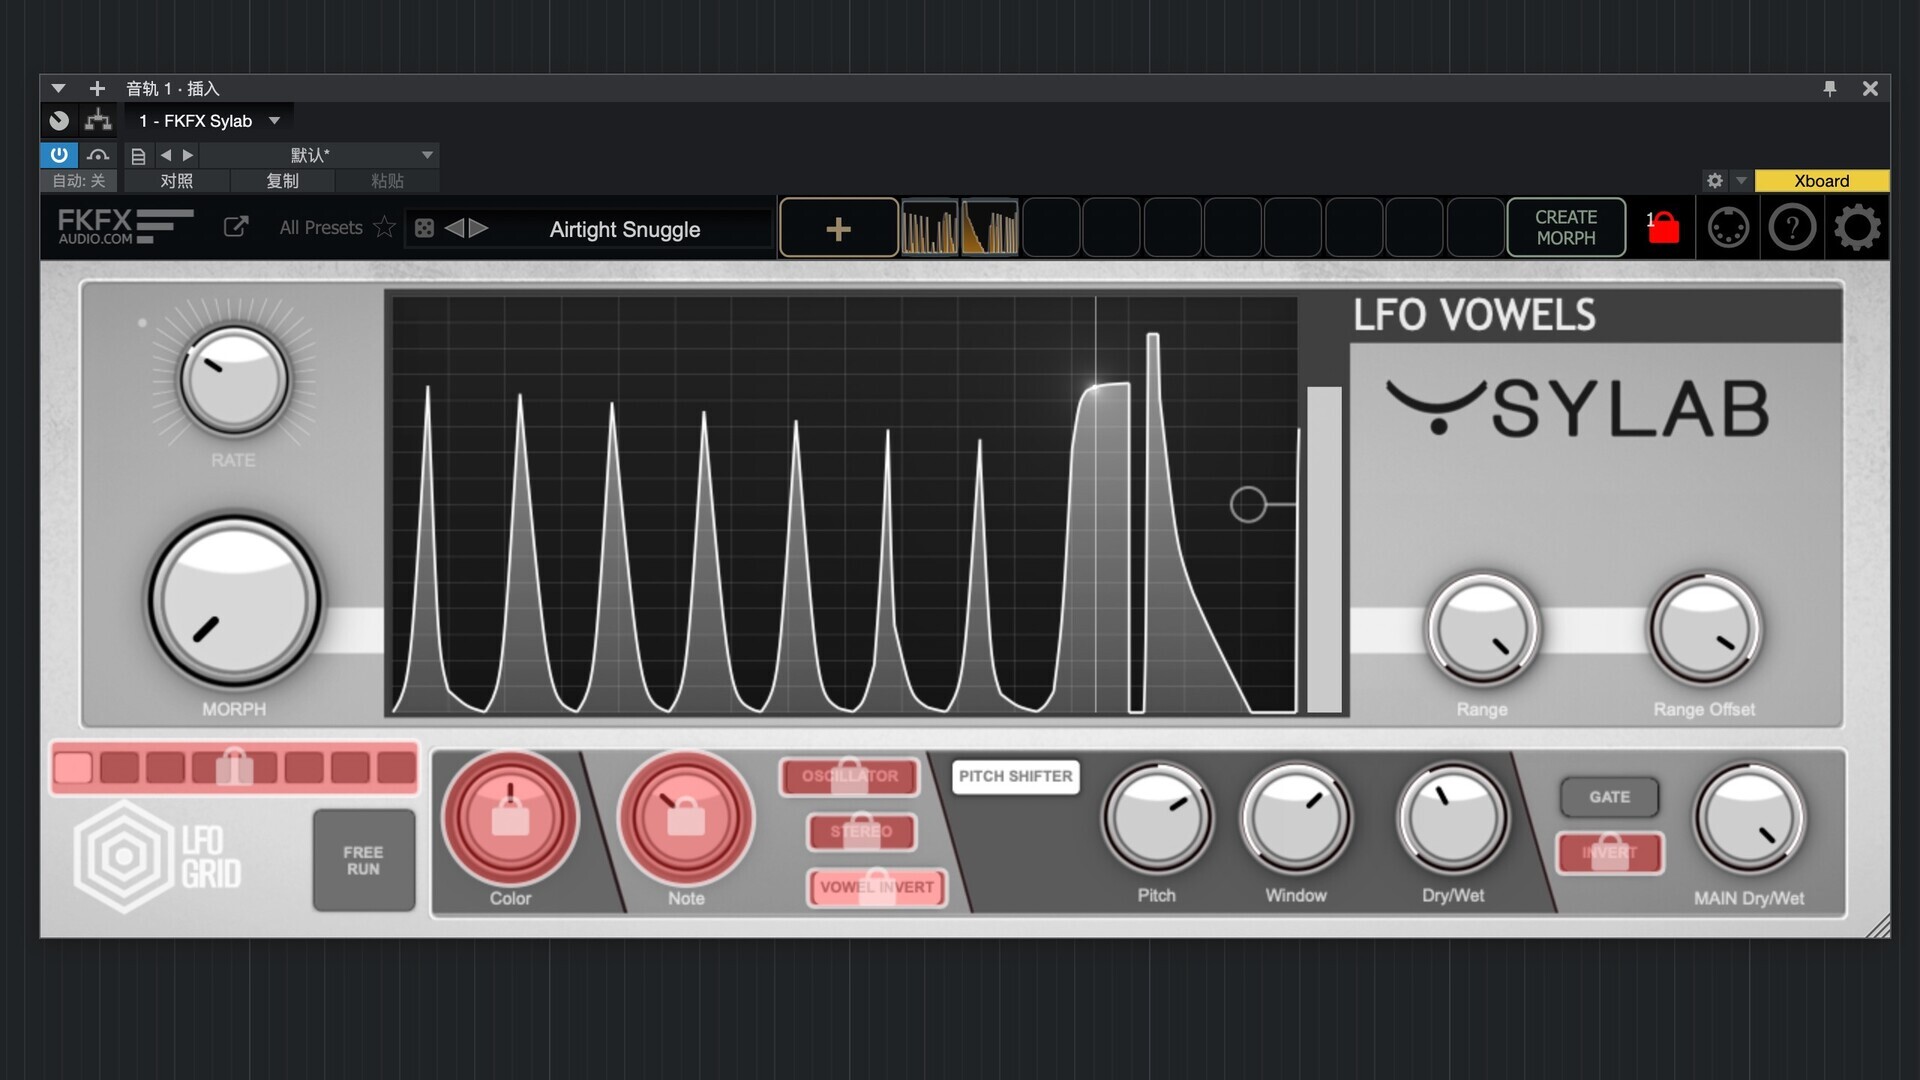Open the help question mark icon
Screen dimensions: 1920x1080
pyautogui.click(x=1792, y=228)
